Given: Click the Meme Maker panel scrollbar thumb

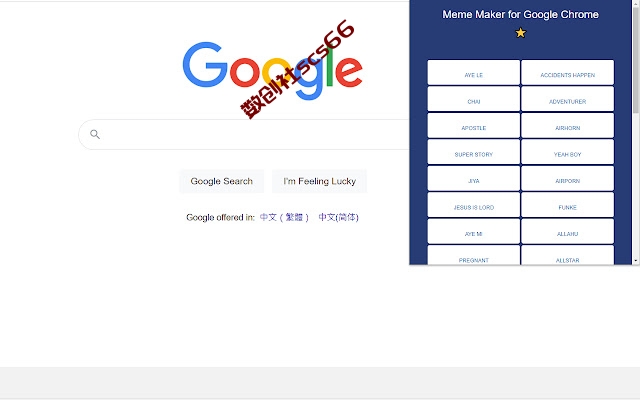Looking at the screenshot, I should 636,59.
